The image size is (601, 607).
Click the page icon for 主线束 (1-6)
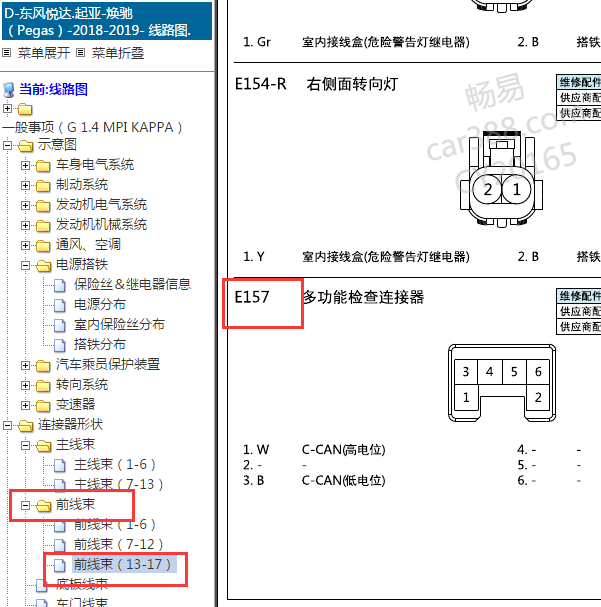(x=60, y=465)
